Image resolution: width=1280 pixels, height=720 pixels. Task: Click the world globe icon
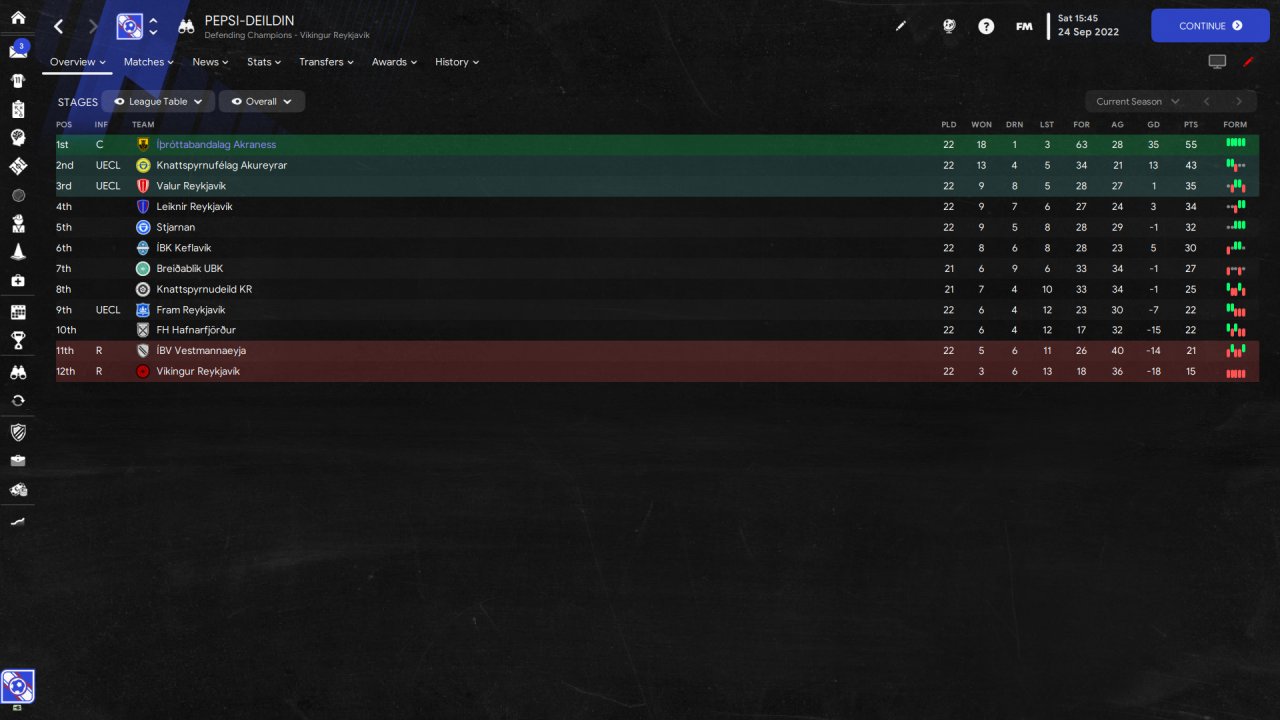point(949,26)
